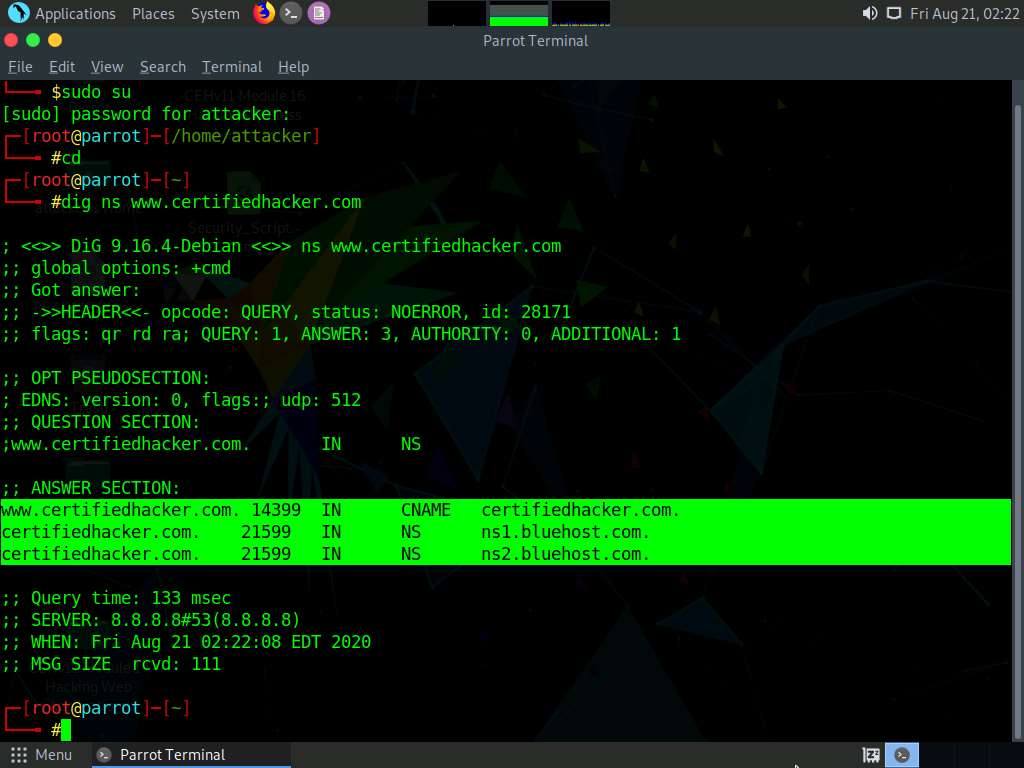Click the '[sudo] password for attacker:' line
1024x768 pixels.
click(x=146, y=114)
